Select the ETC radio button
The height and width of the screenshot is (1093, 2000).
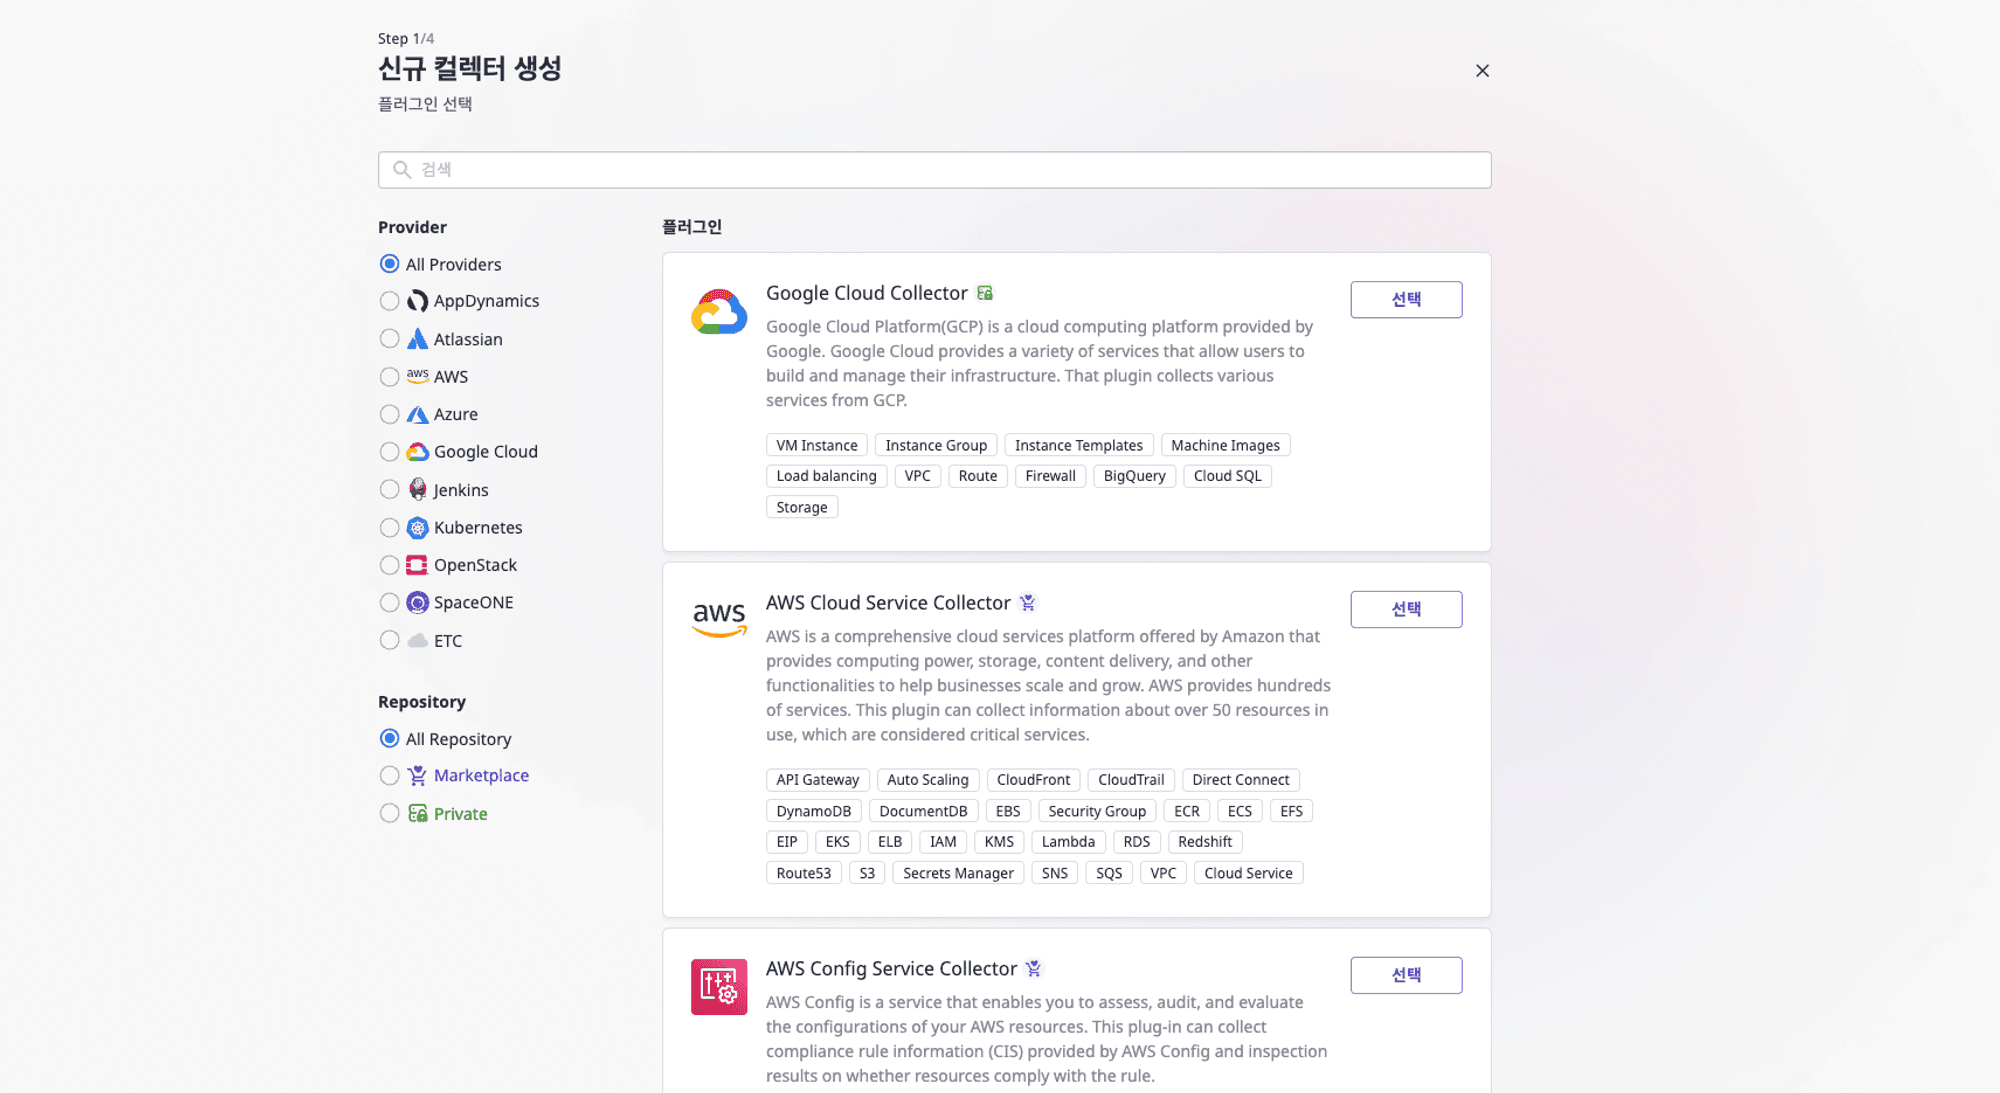(389, 640)
